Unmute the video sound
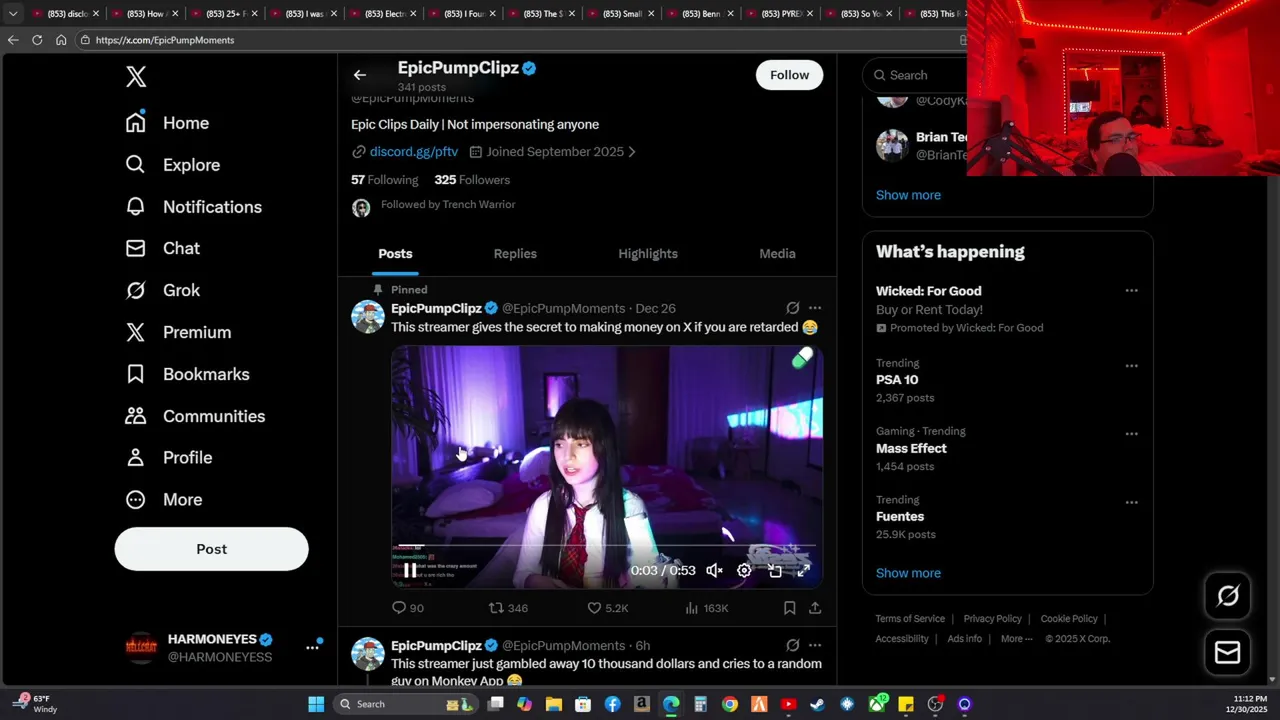 714,570
